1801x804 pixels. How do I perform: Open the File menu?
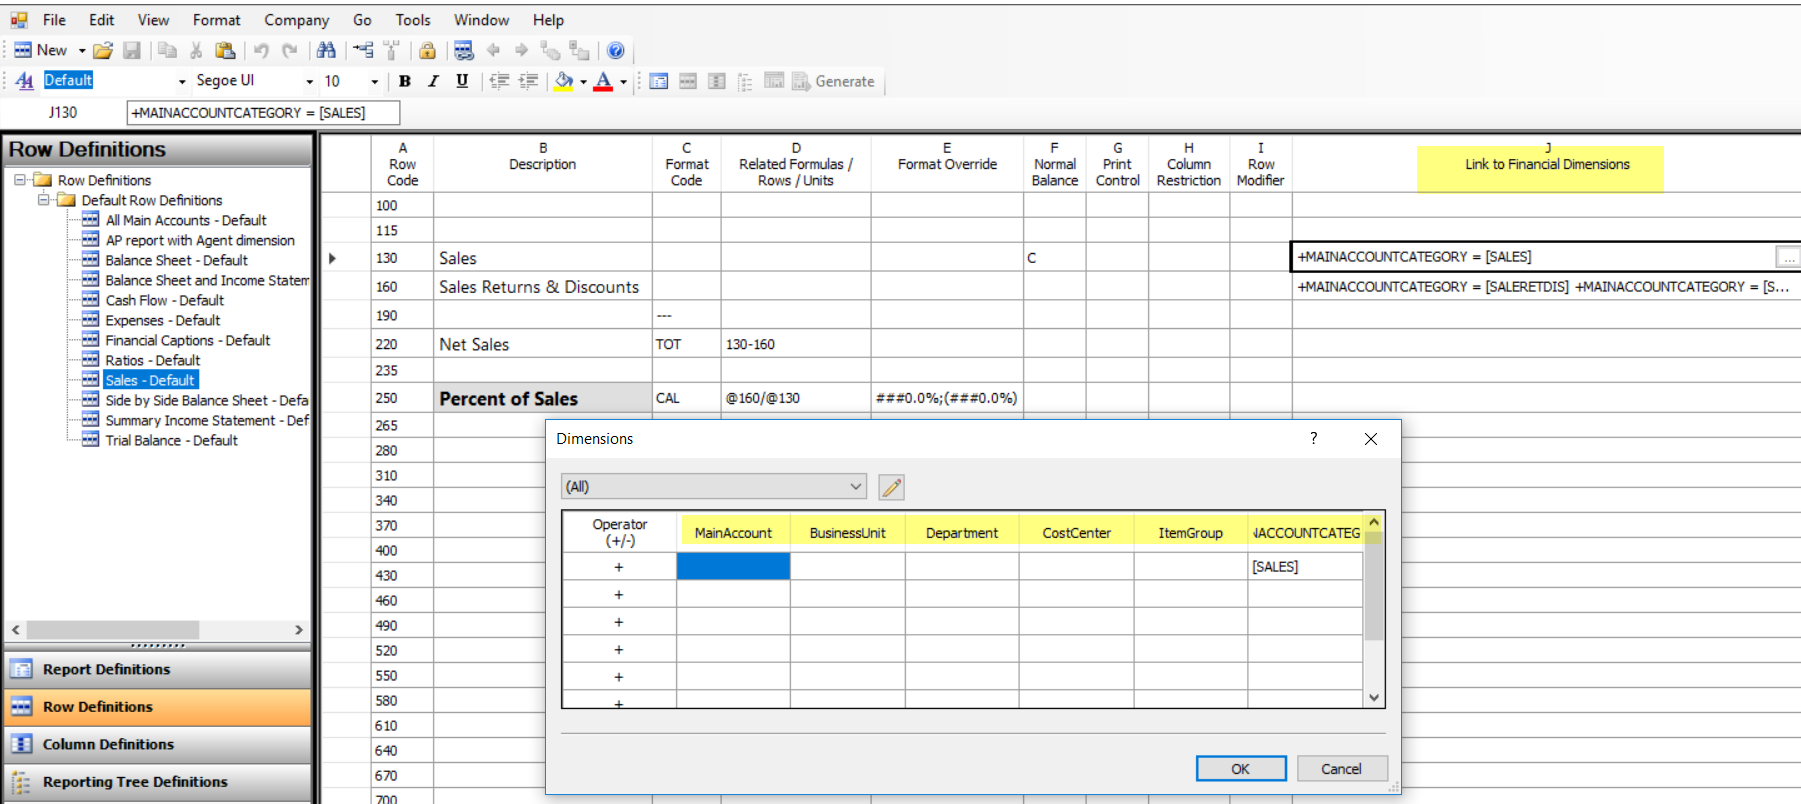click(55, 20)
